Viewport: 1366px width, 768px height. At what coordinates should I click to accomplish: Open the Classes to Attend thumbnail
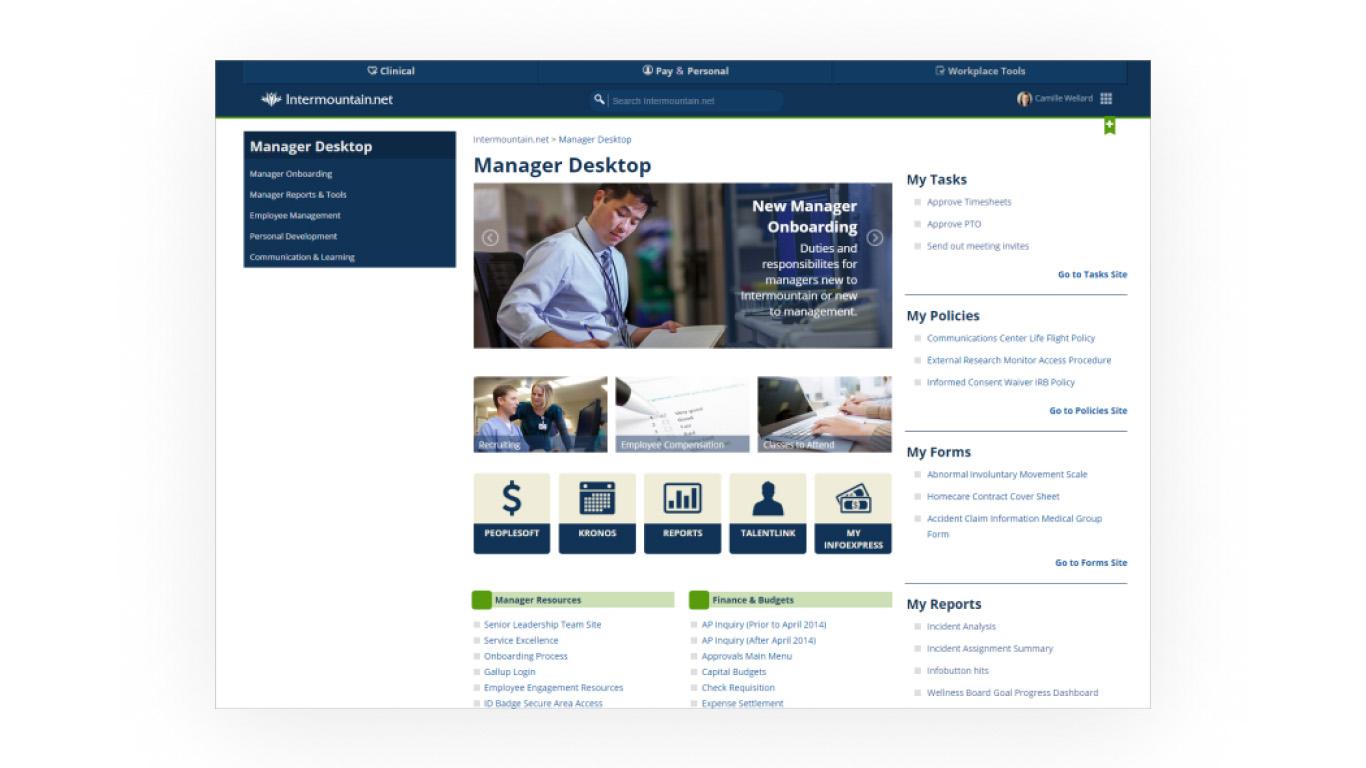(824, 414)
